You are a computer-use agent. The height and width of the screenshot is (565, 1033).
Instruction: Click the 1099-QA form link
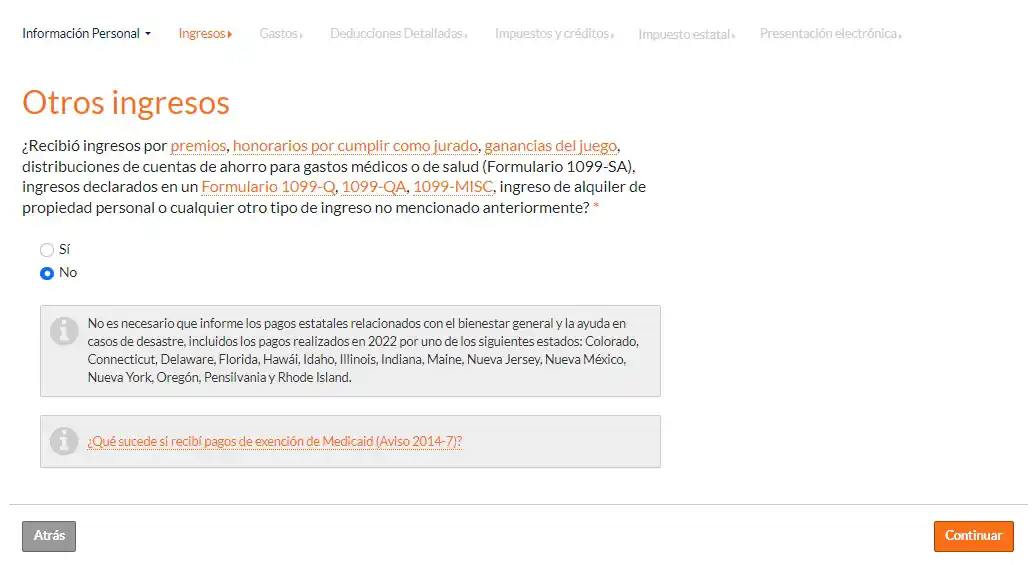[374, 187]
